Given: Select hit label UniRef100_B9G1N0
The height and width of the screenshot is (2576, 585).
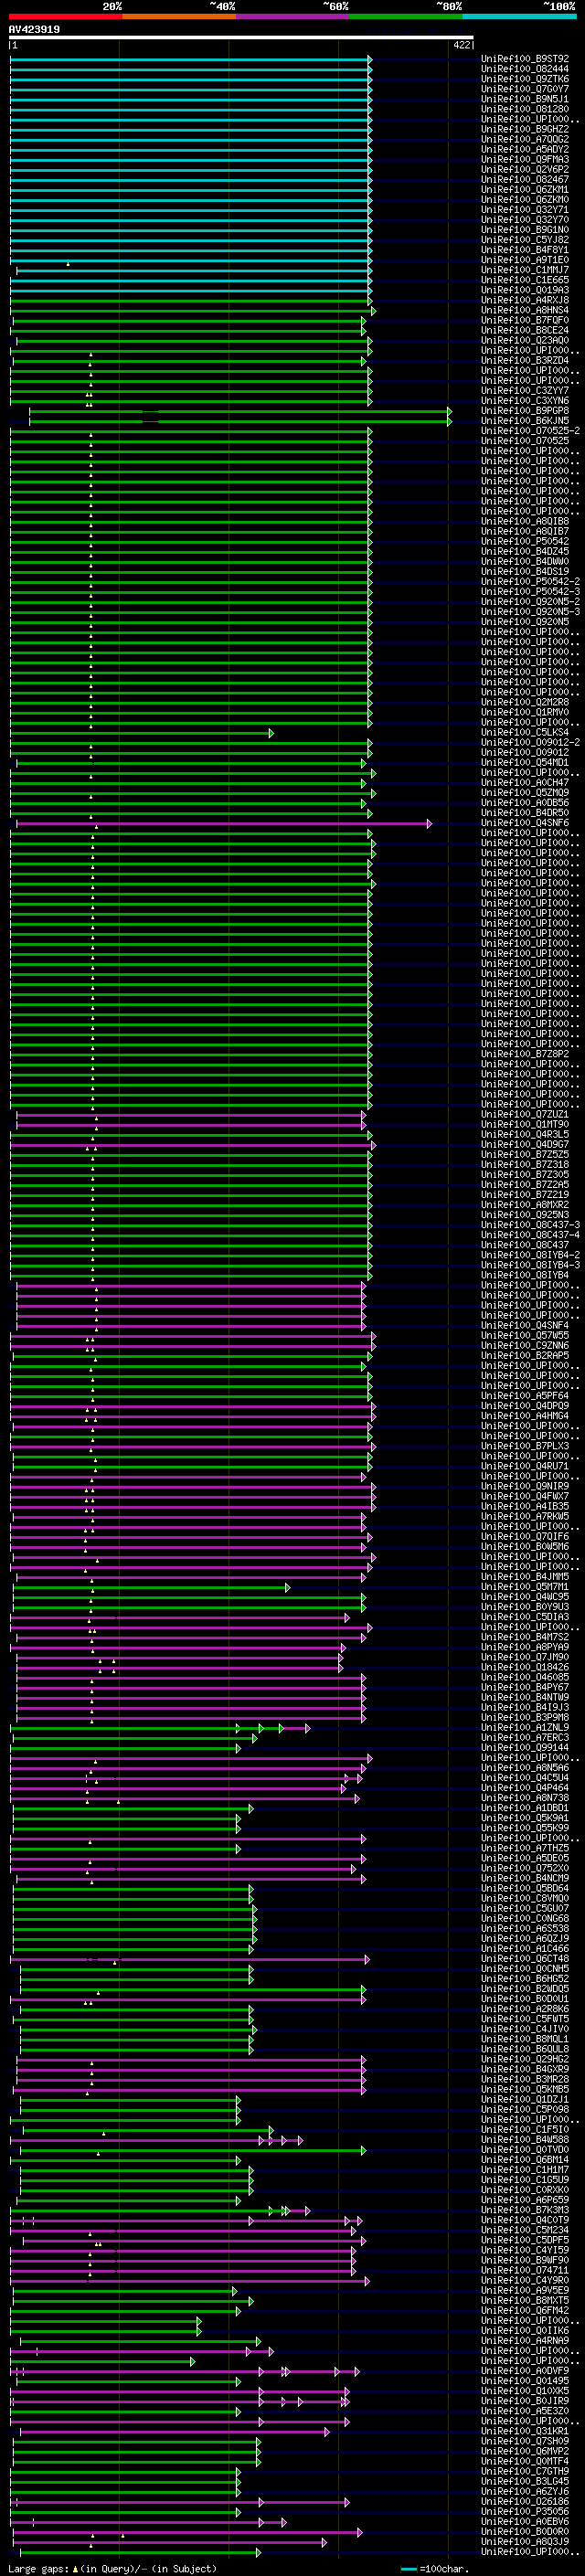Looking at the screenshot, I should click(525, 230).
